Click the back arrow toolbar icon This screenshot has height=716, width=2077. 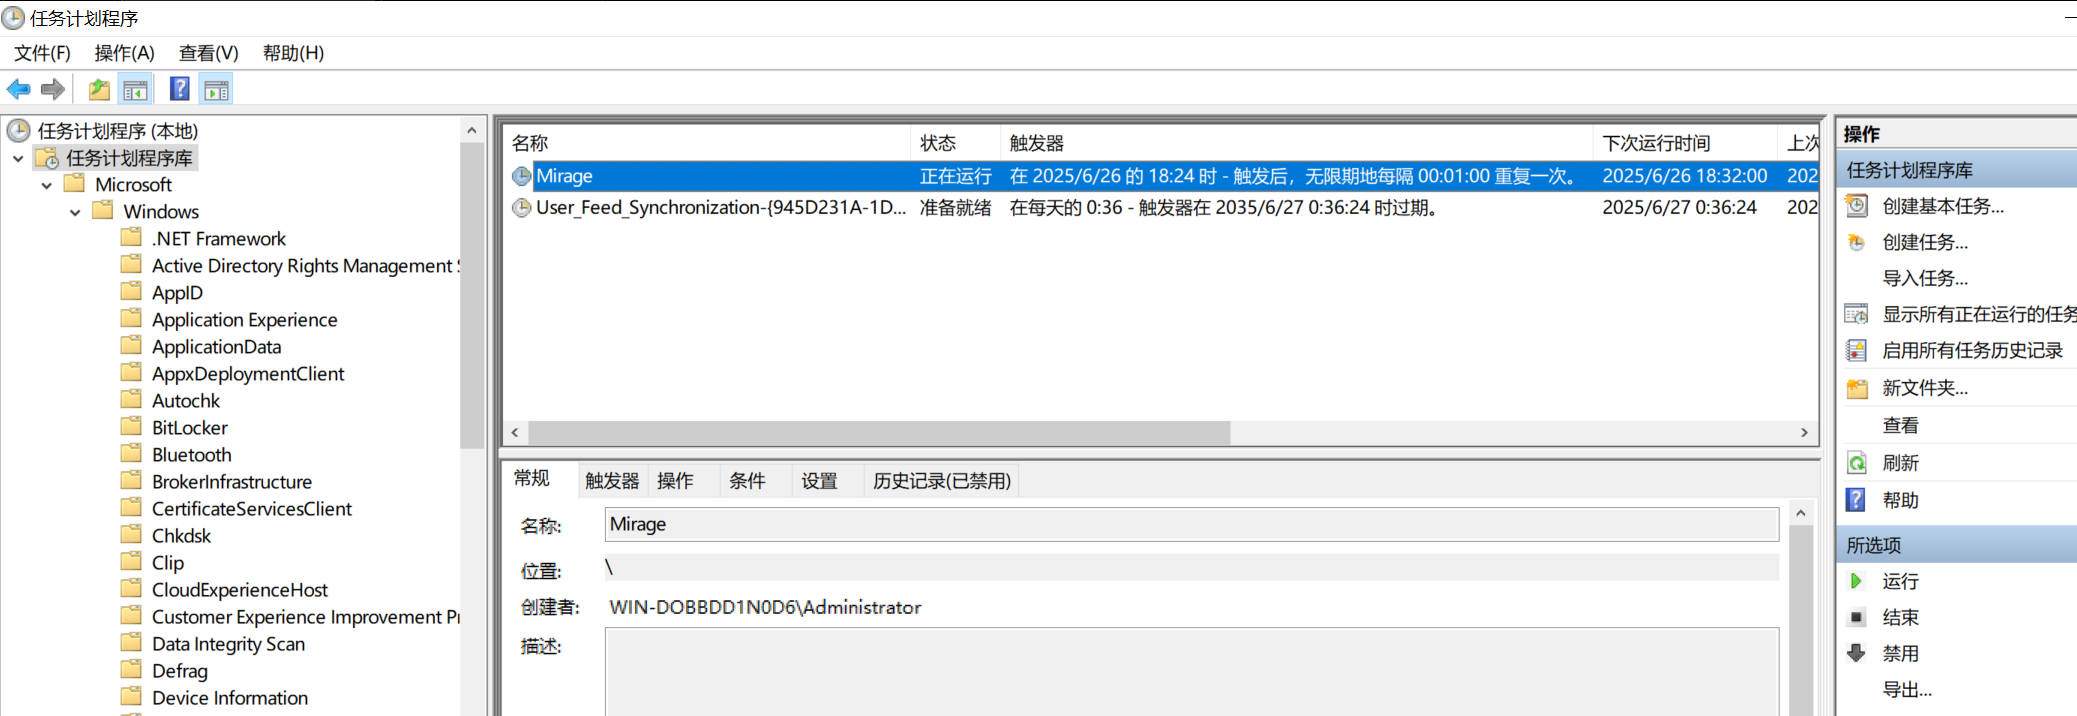pyautogui.click(x=18, y=90)
